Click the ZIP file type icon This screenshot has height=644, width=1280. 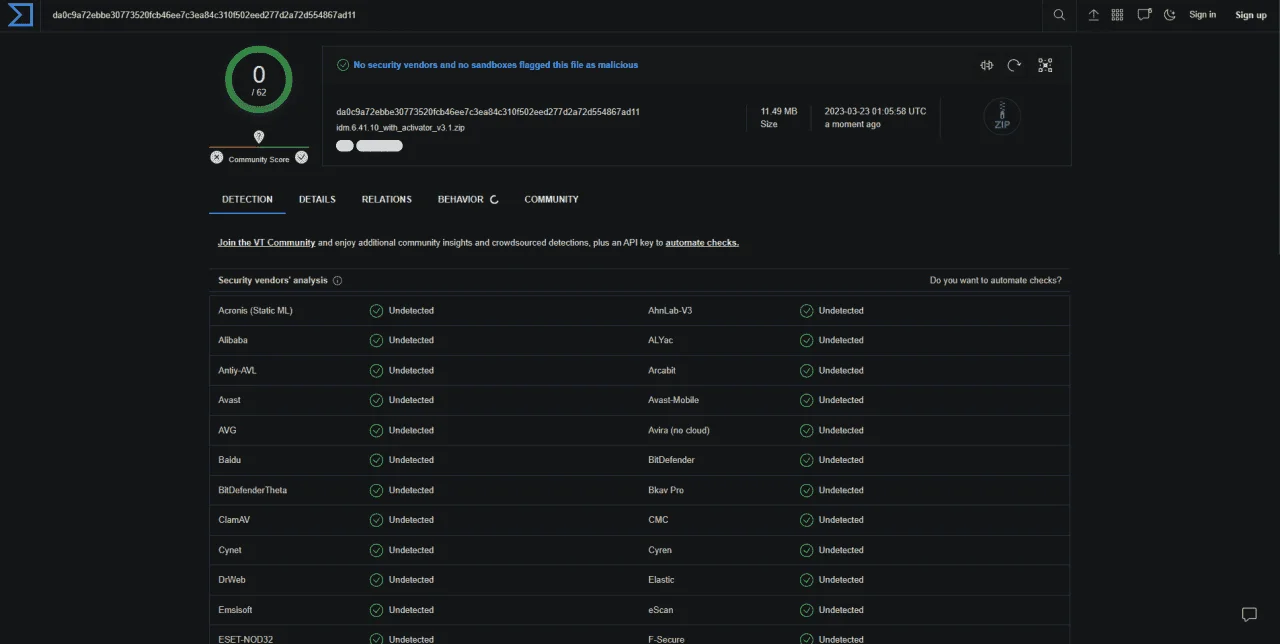[1002, 116]
